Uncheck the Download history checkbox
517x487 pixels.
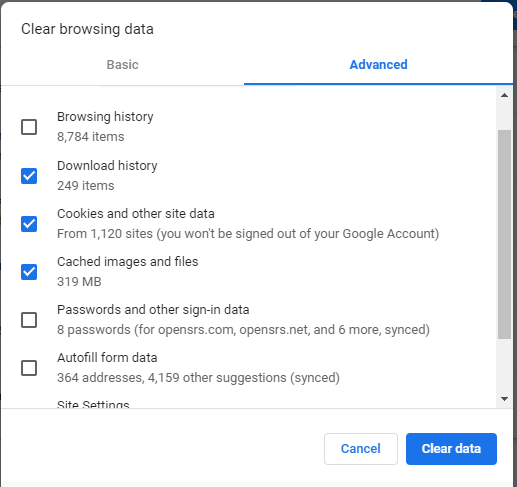tap(29, 176)
